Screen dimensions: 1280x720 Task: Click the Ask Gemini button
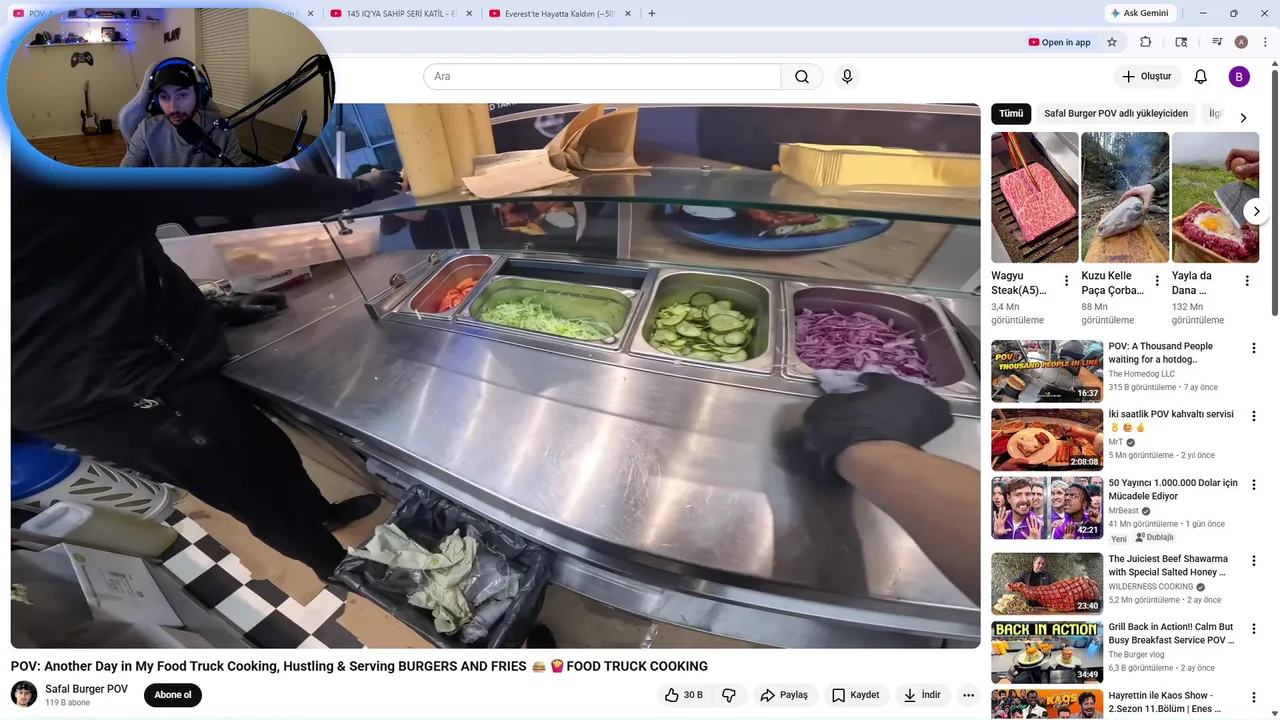pyautogui.click(x=1140, y=13)
